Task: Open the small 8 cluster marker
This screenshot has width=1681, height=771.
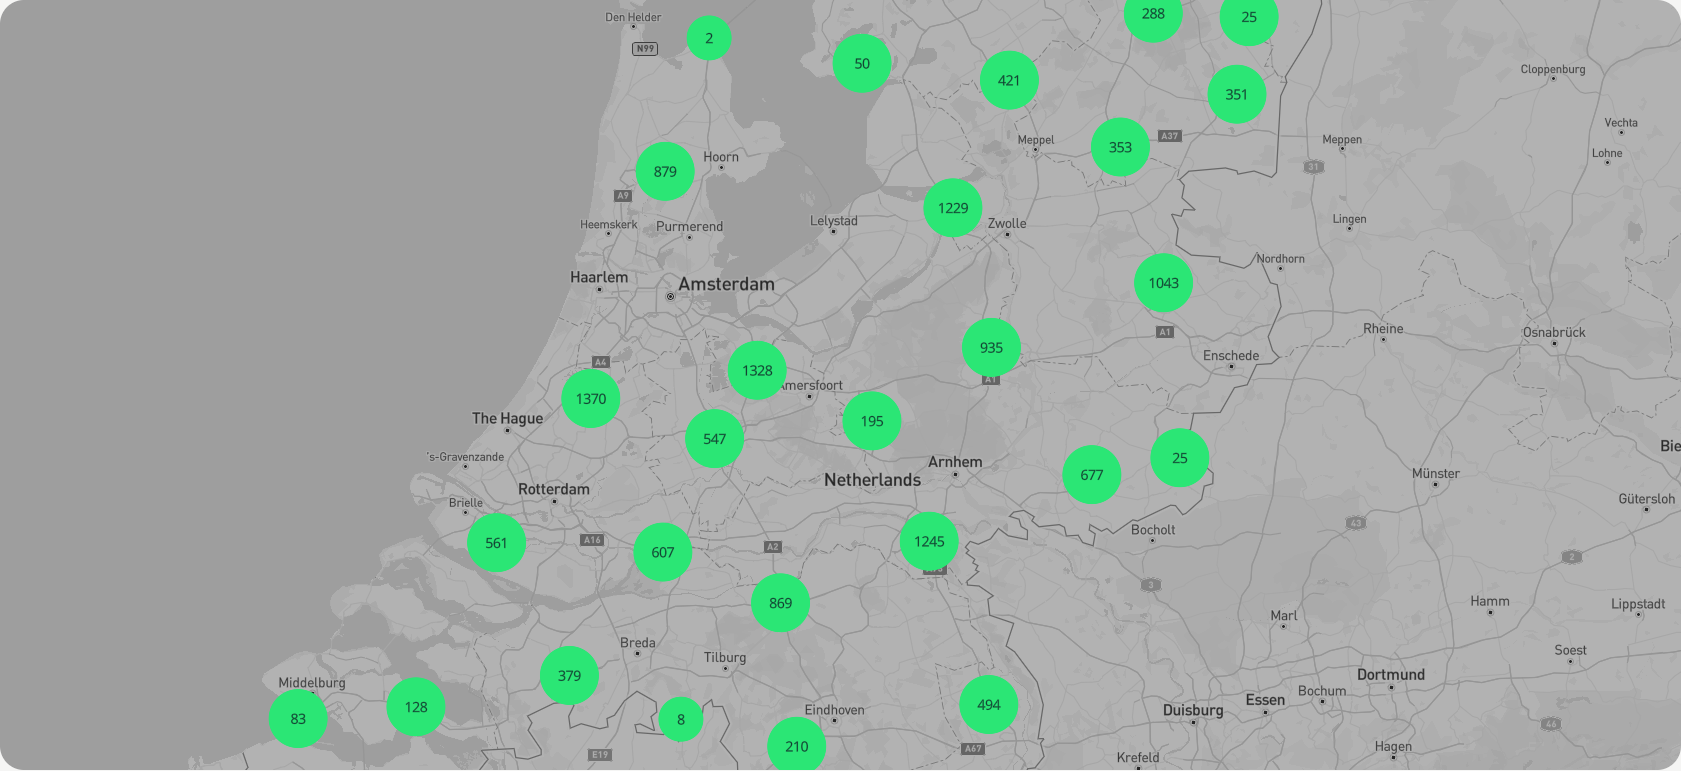Action: point(681,720)
